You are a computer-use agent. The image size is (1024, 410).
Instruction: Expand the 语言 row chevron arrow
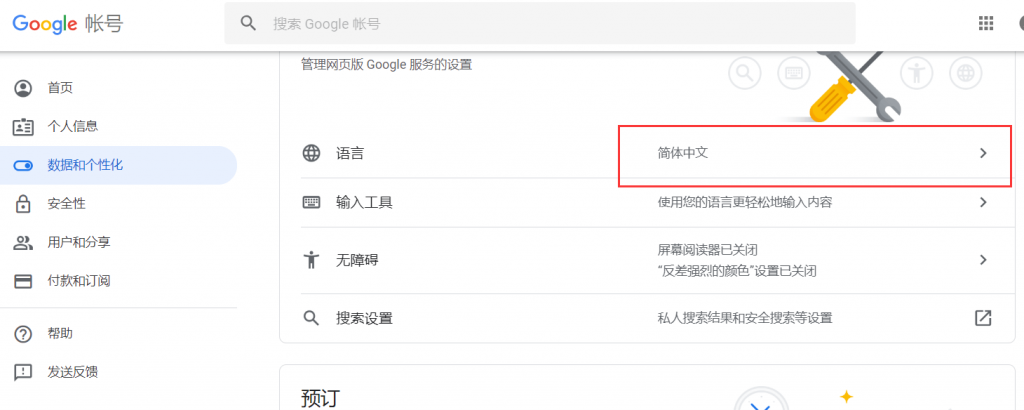[x=983, y=154]
